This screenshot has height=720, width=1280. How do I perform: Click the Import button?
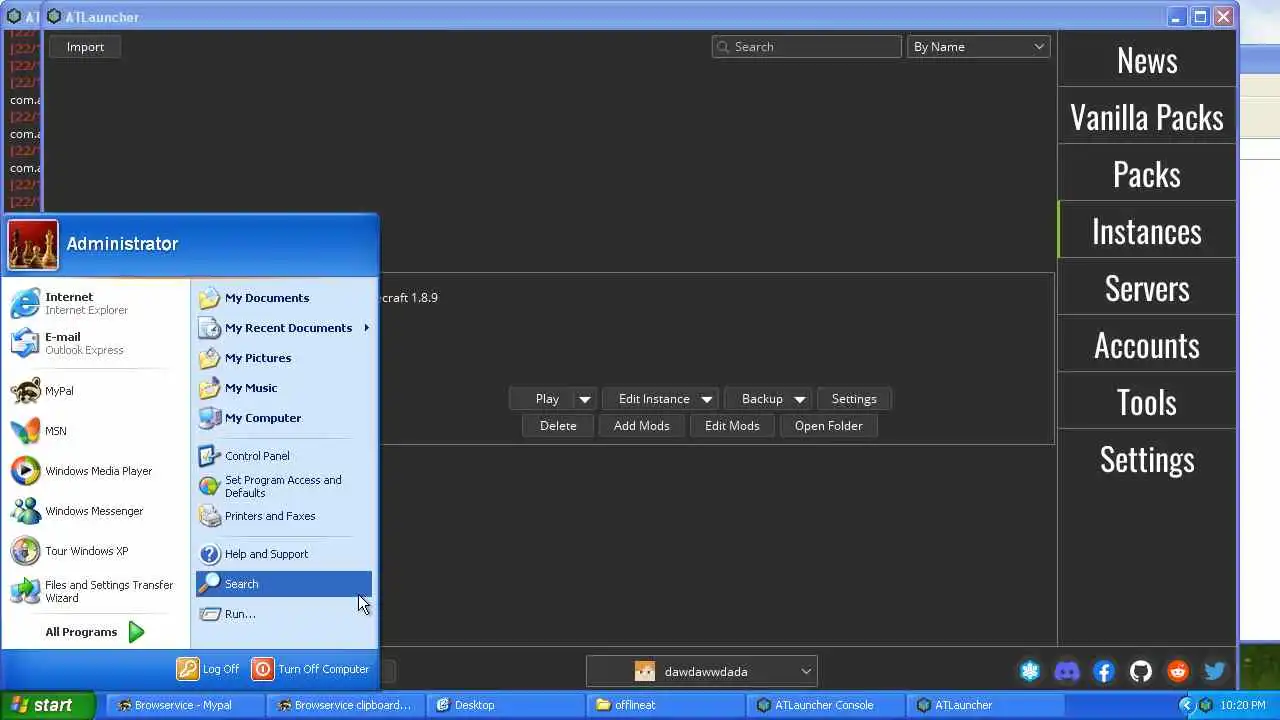point(85,47)
